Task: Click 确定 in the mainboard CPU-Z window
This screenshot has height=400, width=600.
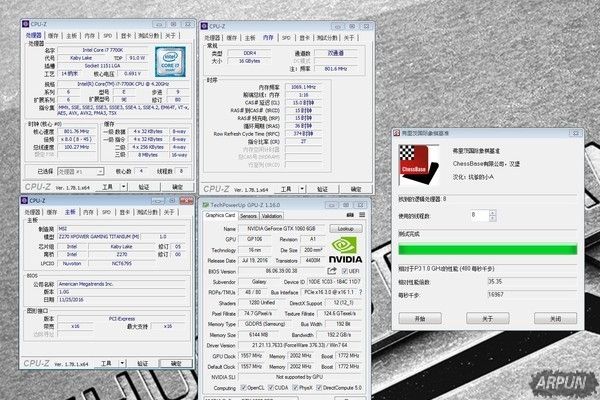Action: click(176, 363)
